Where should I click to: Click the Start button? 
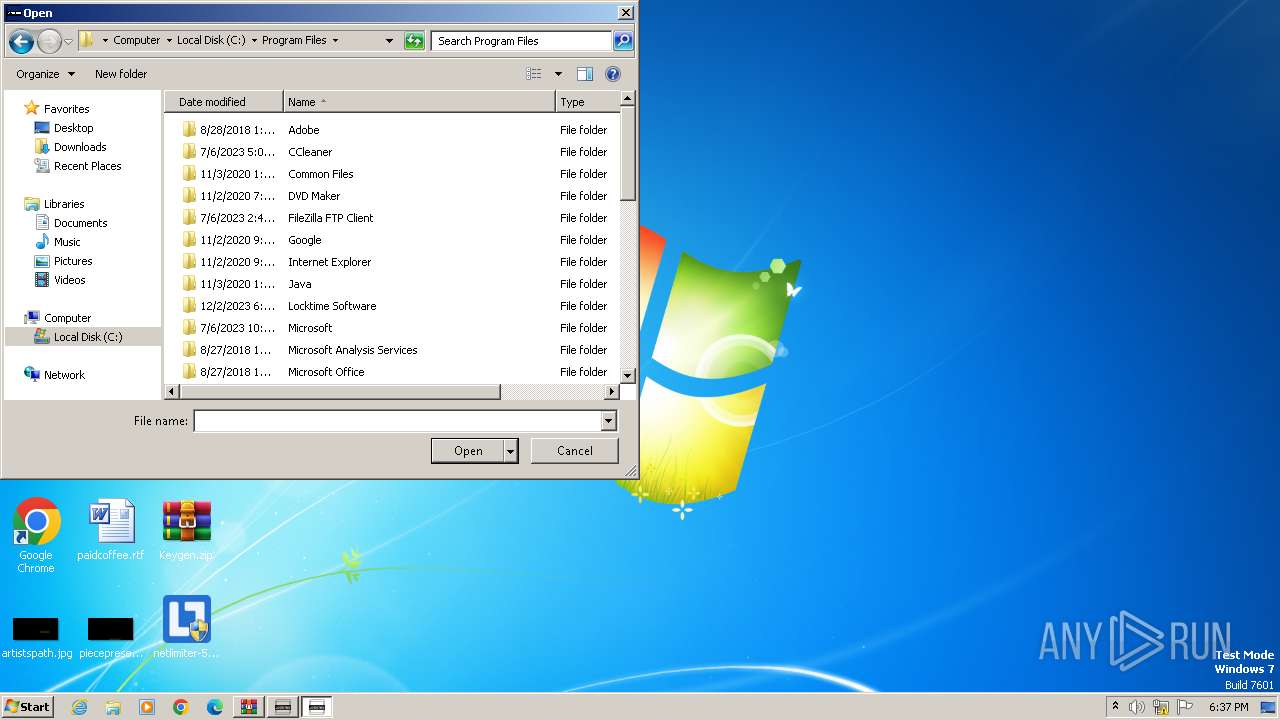pos(27,707)
